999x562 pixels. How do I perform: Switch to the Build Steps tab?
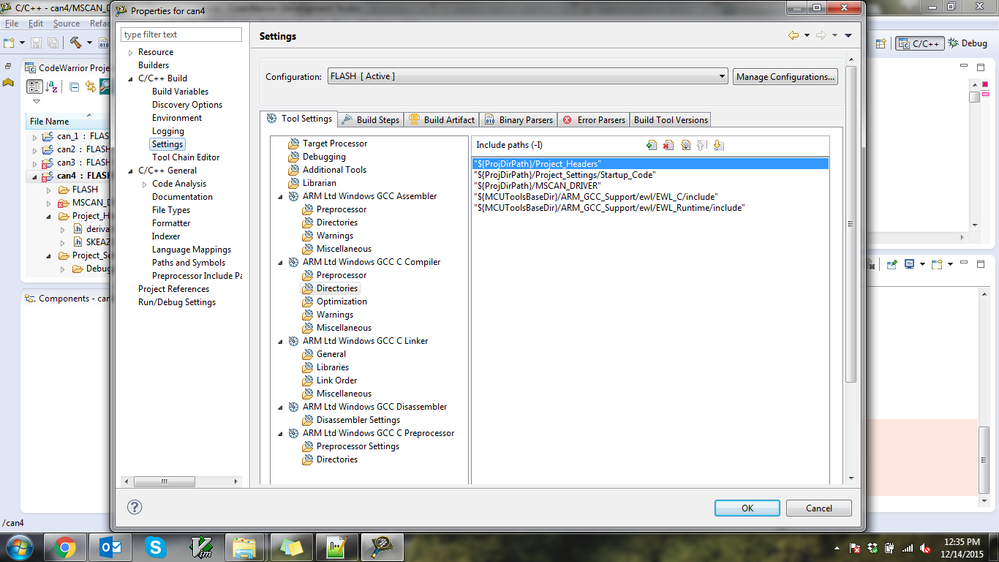tap(370, 120)
